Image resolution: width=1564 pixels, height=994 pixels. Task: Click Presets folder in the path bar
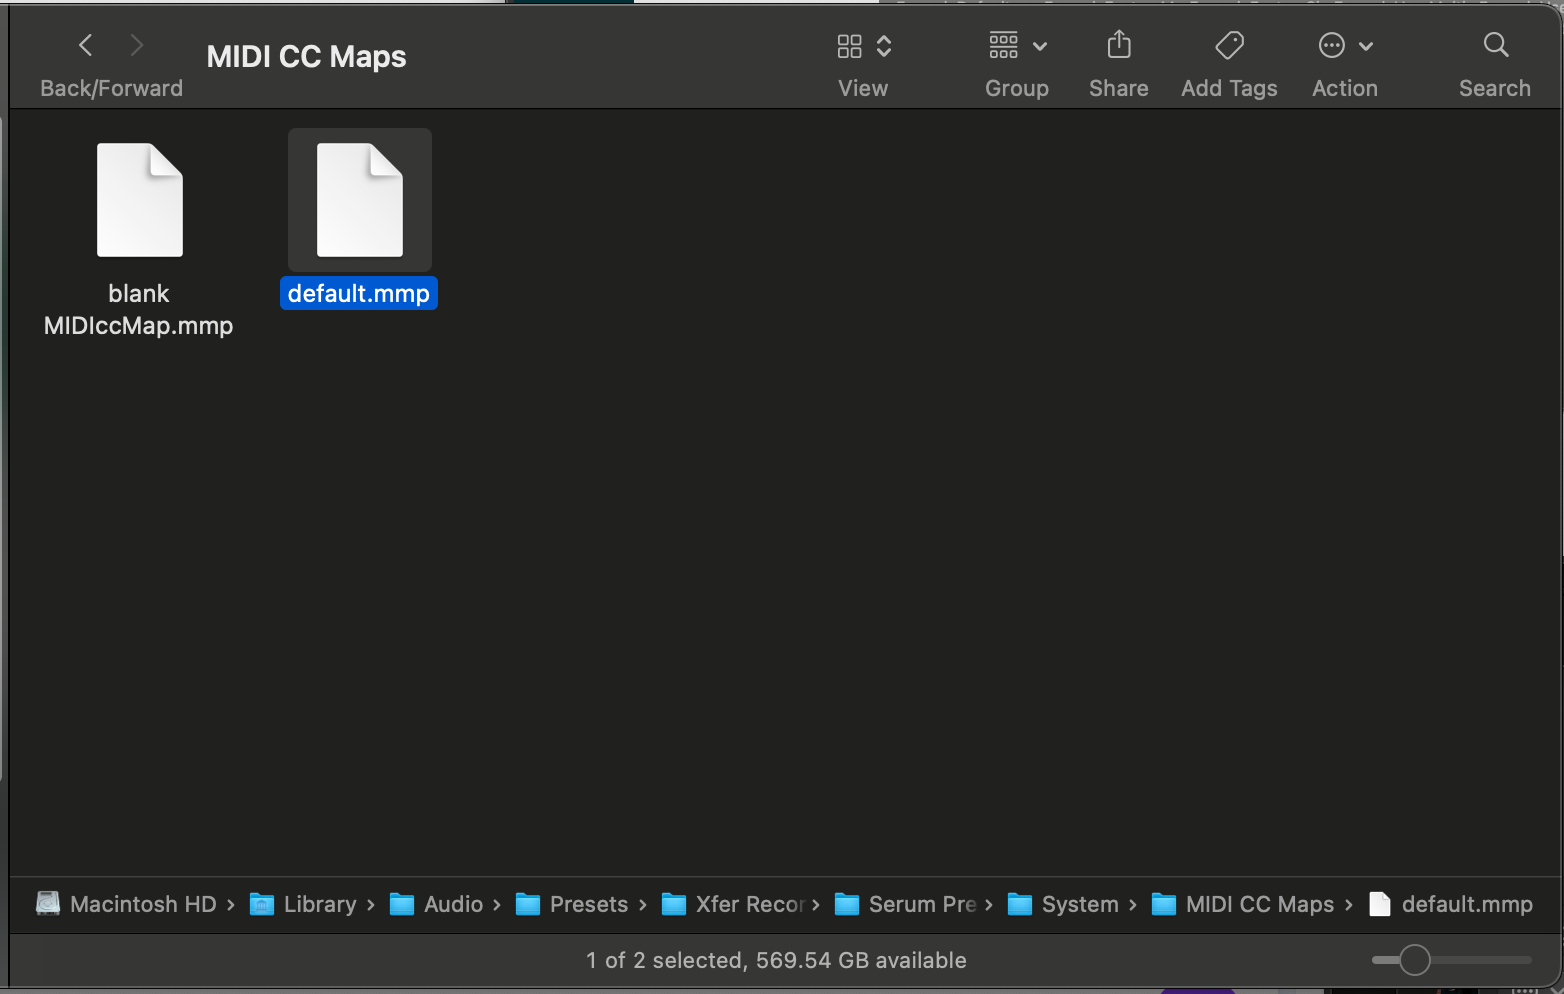(572, 904)
